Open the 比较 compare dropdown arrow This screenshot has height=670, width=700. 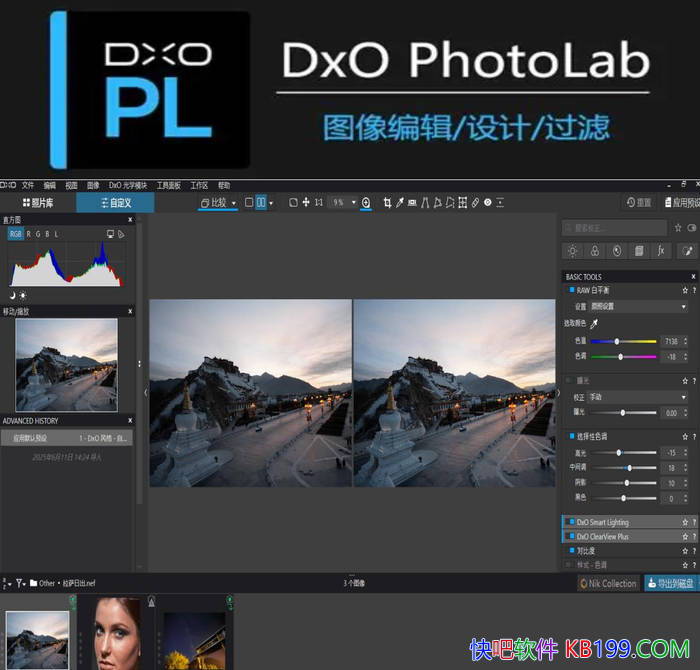tap(233, 204)
